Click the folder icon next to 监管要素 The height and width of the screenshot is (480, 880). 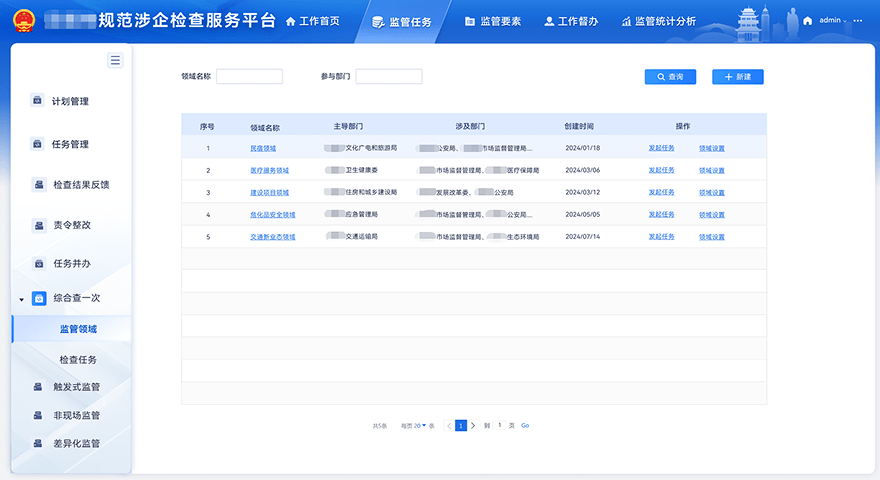click(470, 21)
